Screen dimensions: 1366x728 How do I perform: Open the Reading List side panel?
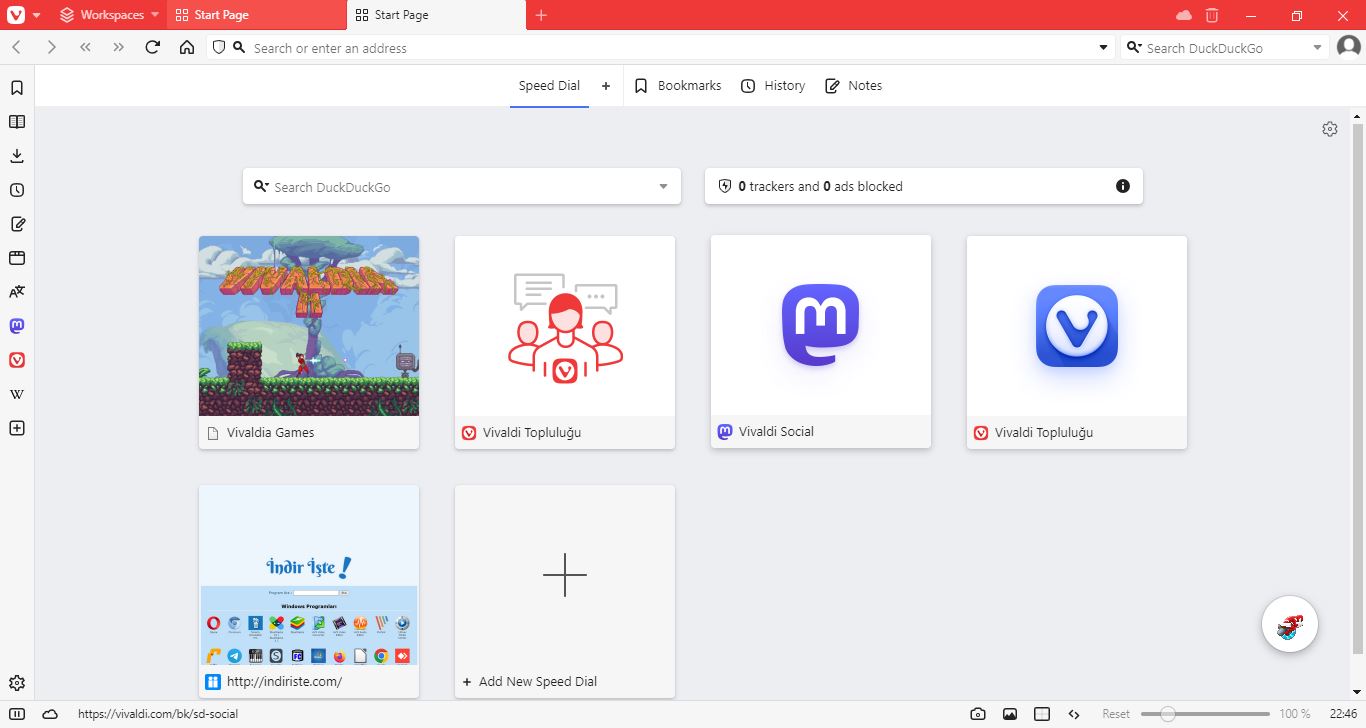pyautogui.click(x=17, y=122)
